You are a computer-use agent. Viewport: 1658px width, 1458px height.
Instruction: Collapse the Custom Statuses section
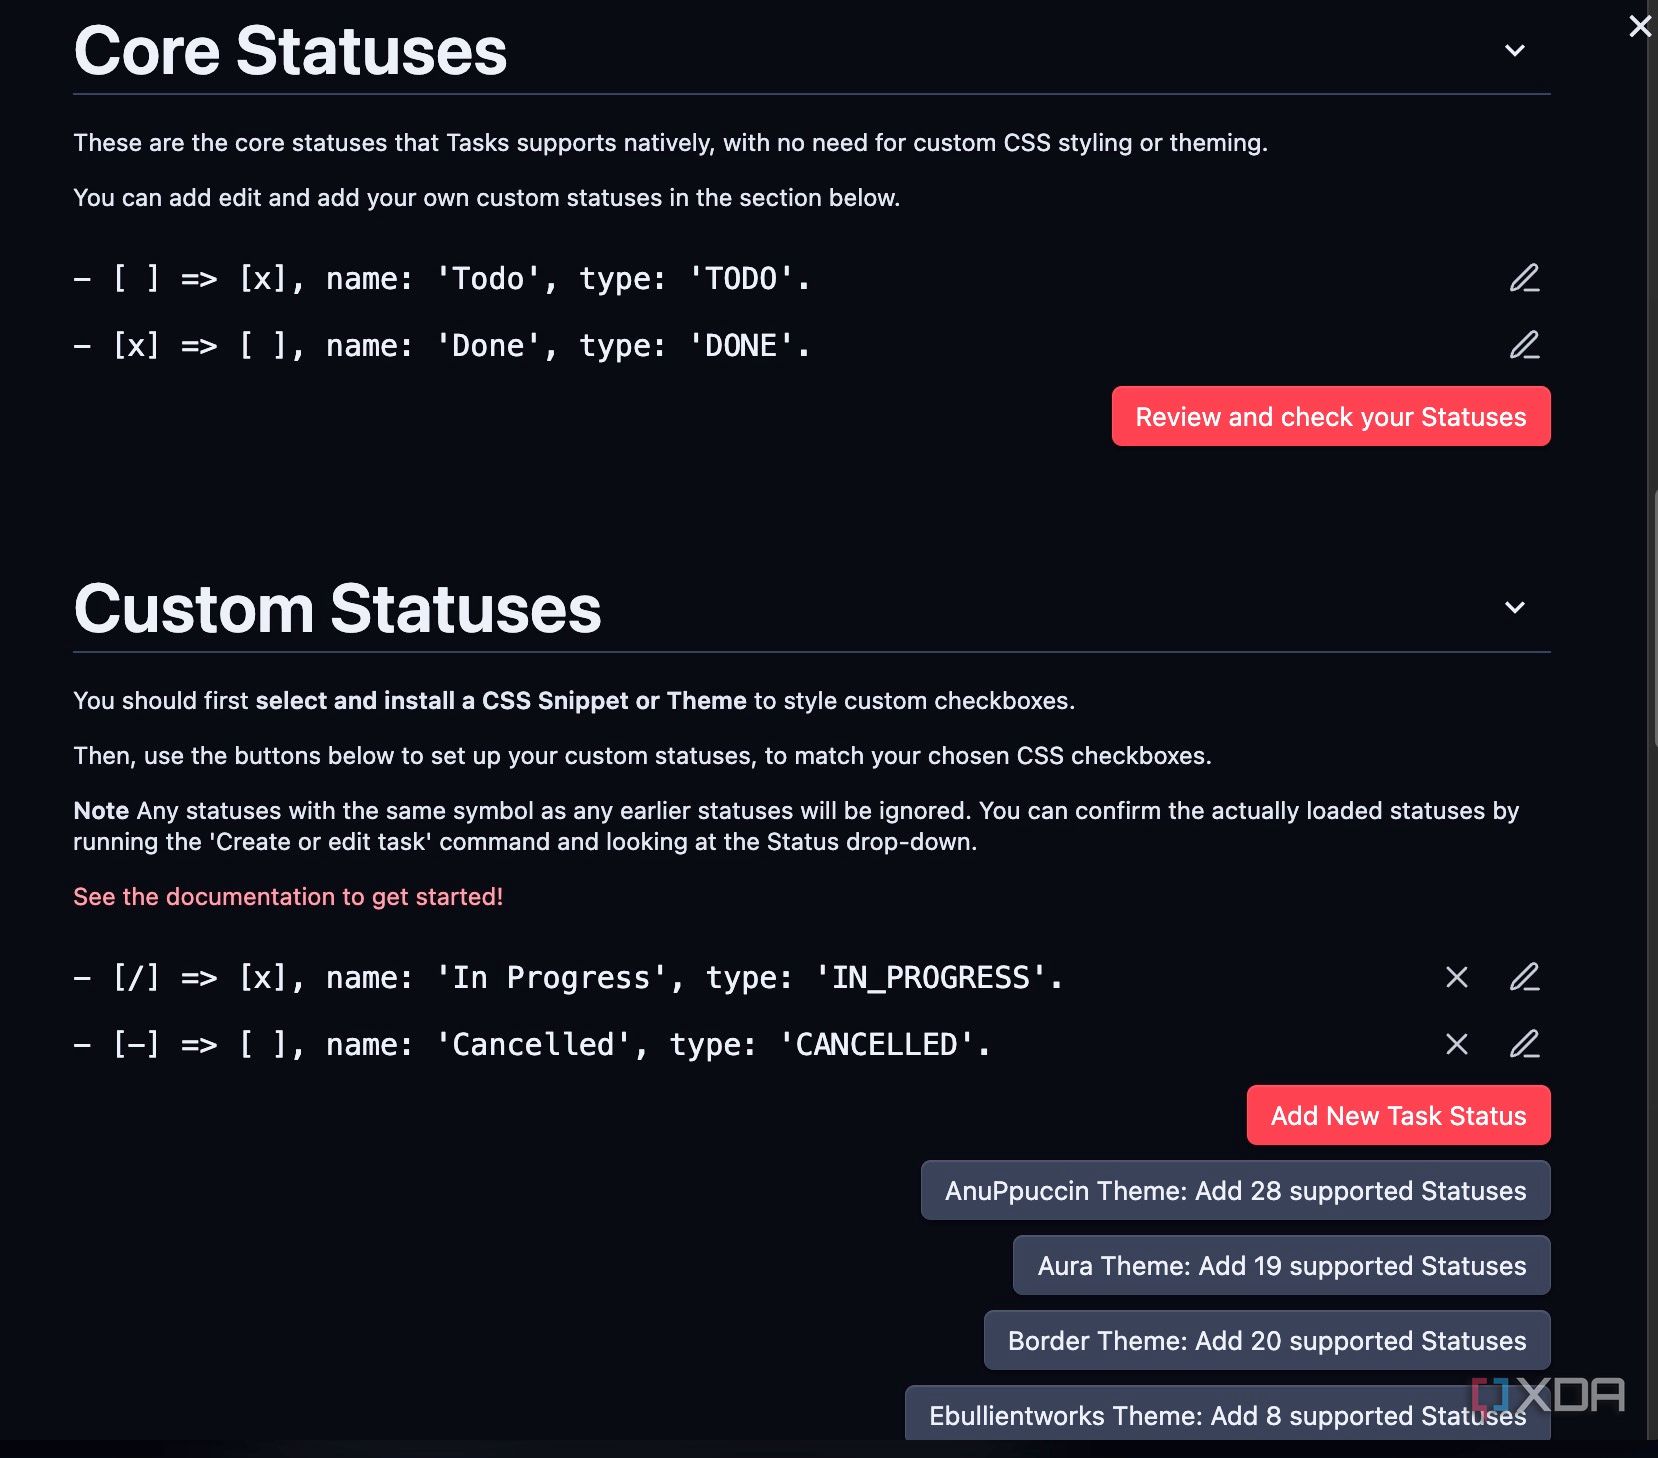tap(1515, 607)
